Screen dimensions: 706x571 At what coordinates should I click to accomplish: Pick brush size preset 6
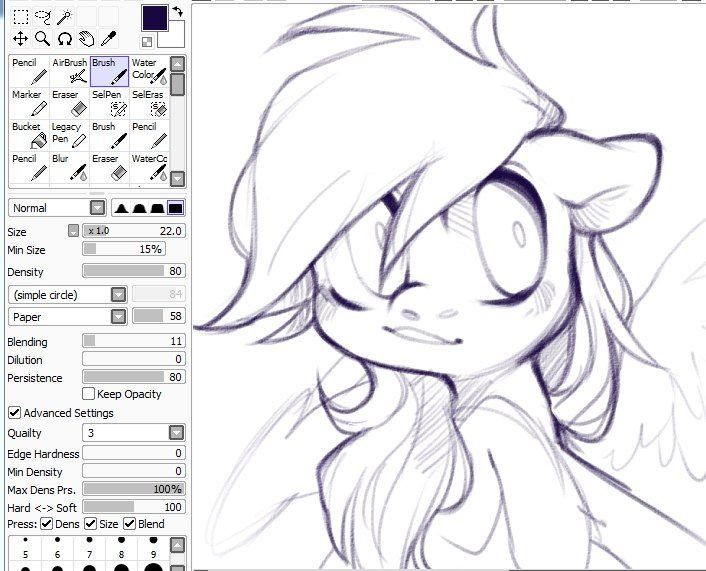tap(57, 547)
